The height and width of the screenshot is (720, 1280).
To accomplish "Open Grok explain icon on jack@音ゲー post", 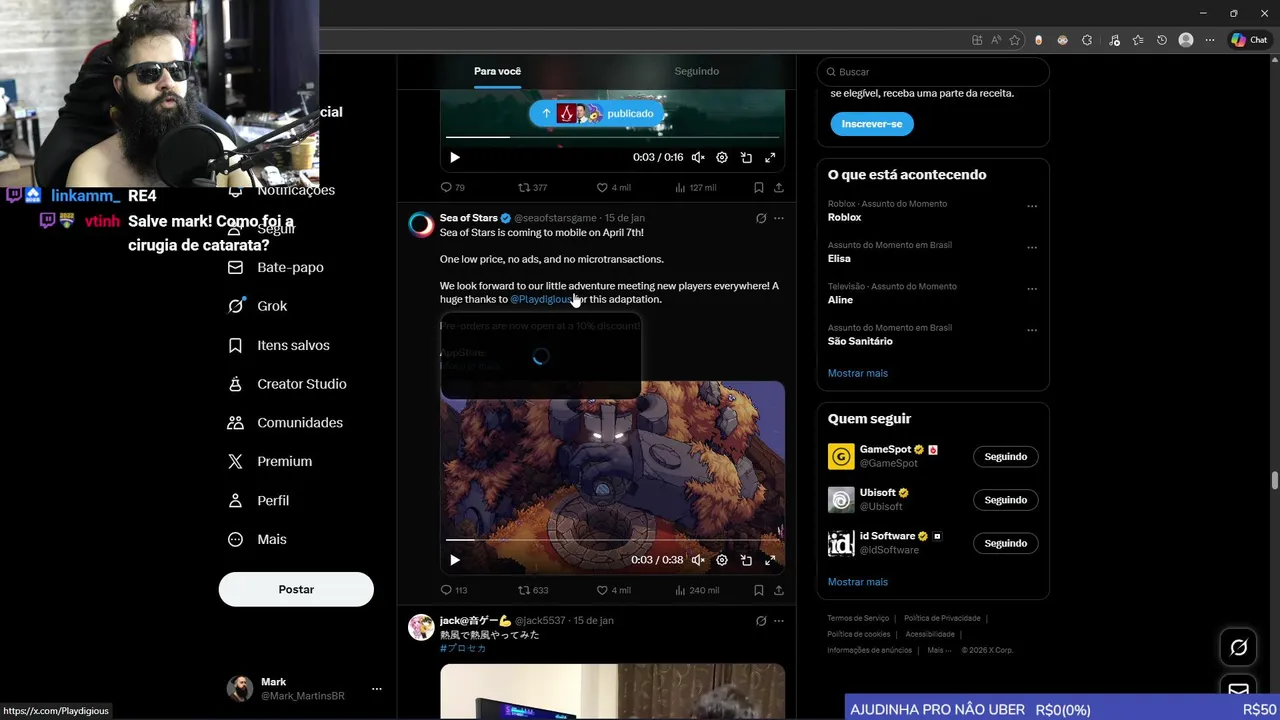I will pos(761,621).
